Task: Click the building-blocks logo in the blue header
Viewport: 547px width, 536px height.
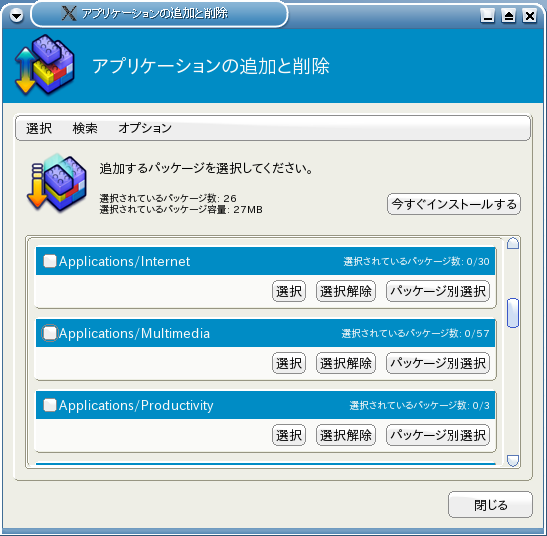Action: click(x=45, y=65)
